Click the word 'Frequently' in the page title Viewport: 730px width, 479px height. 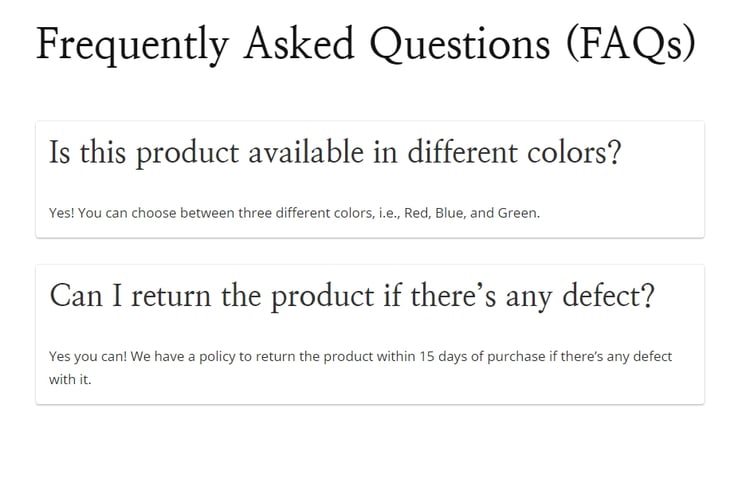click(x=133, y=46)
